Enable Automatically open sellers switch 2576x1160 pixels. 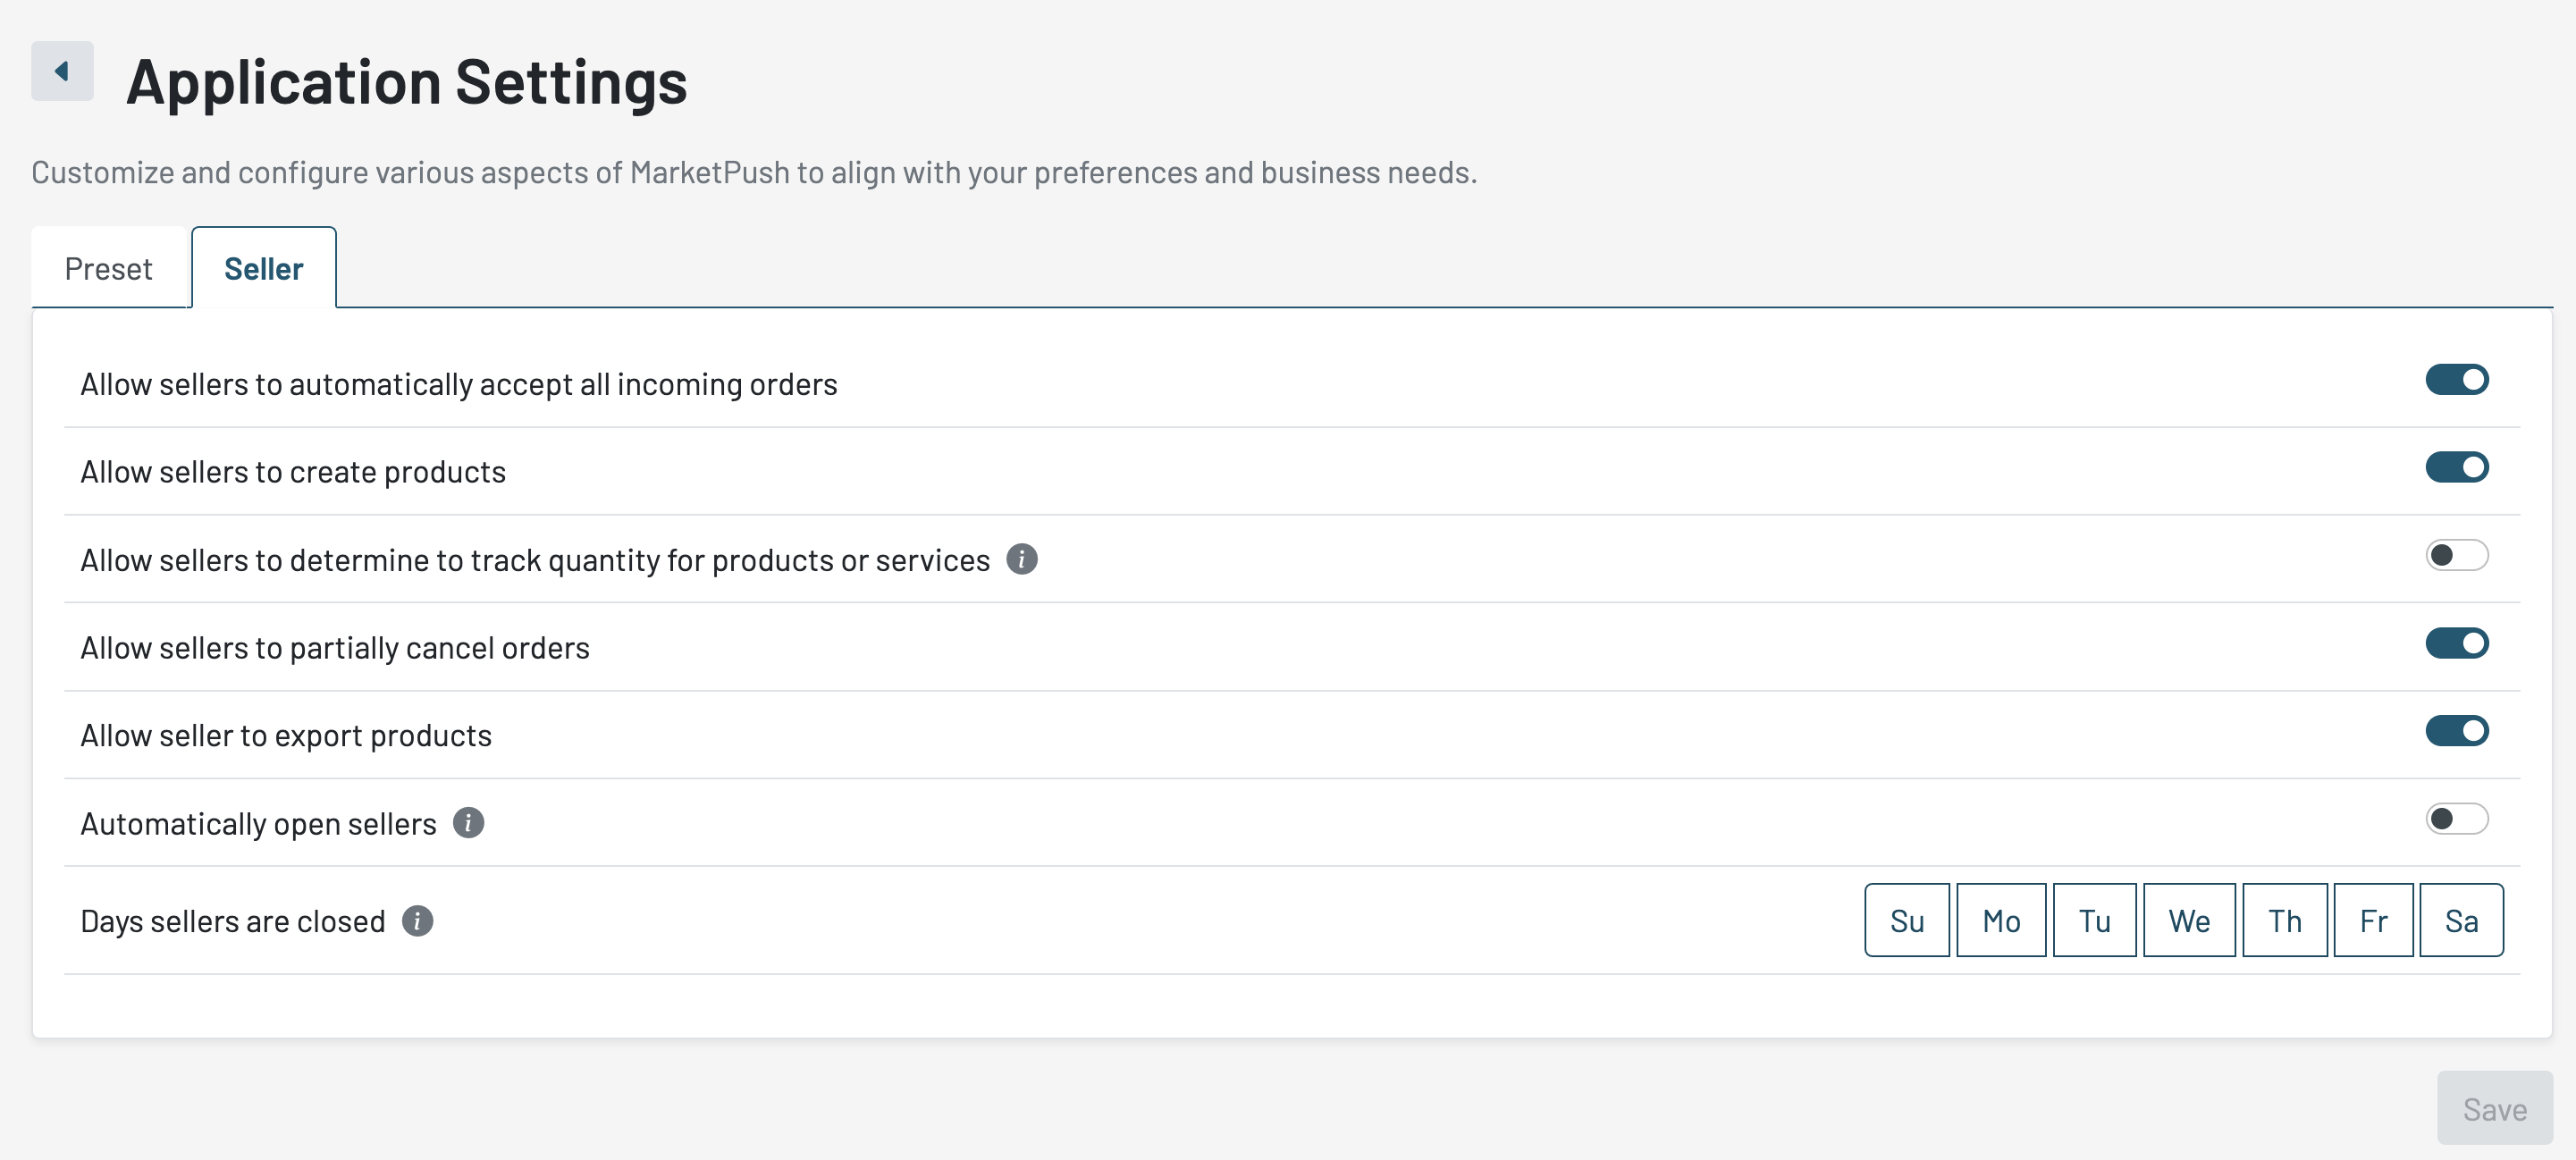coord(2456,819)
